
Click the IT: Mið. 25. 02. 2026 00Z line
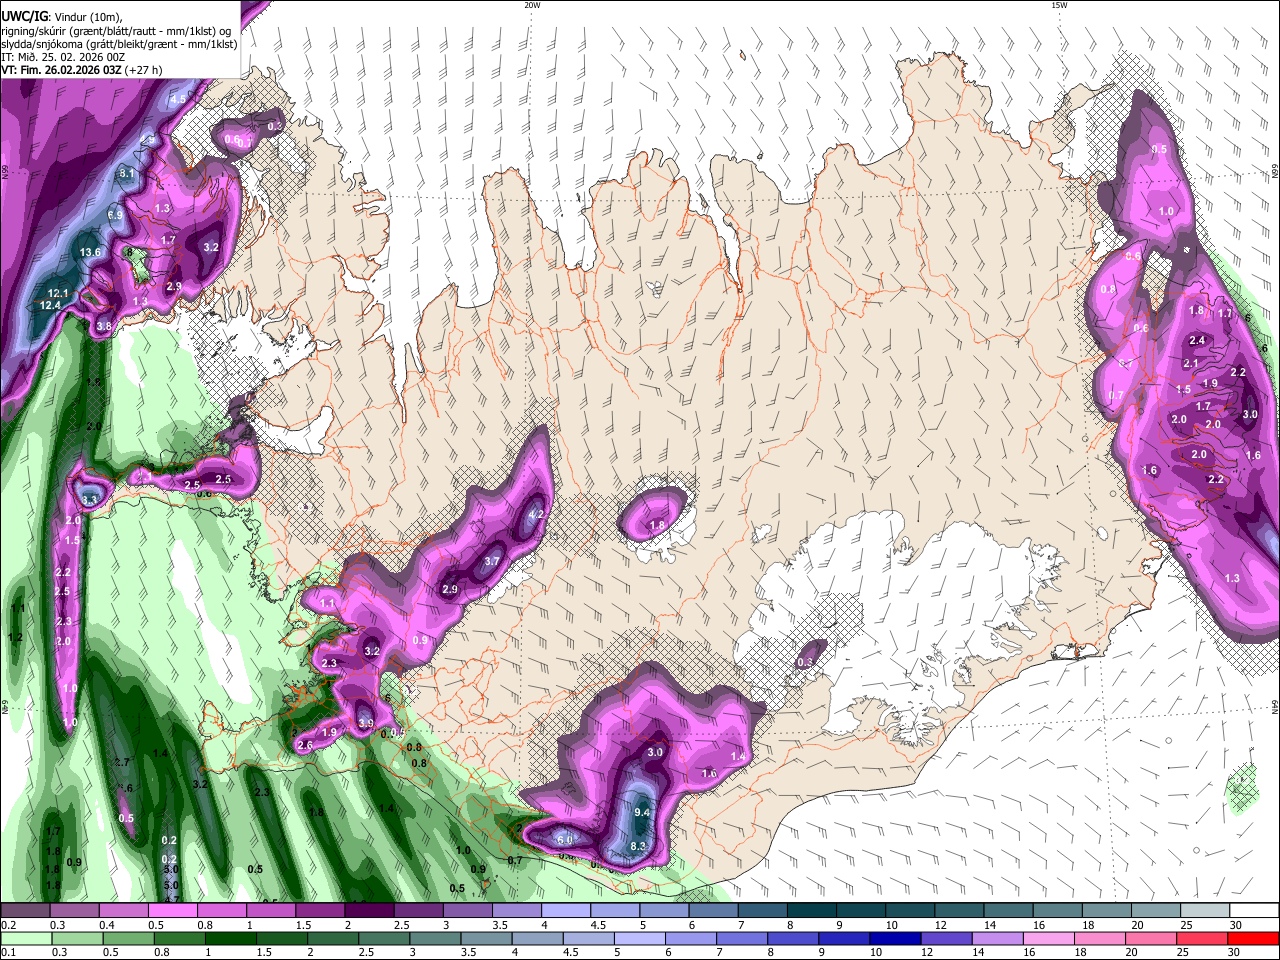[x=63, y=57]
